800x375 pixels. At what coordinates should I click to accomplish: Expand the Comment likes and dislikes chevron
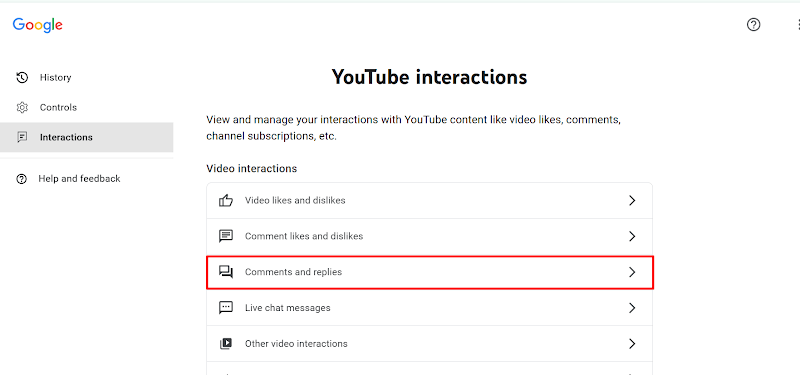(632, 236)
